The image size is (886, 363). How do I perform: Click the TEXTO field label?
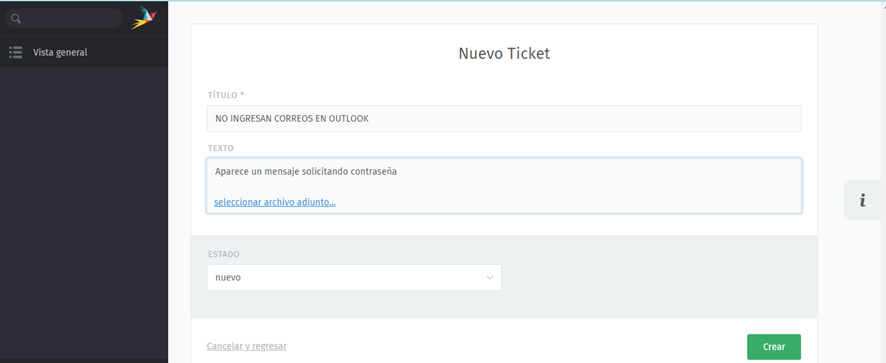(x=221, y=148)
